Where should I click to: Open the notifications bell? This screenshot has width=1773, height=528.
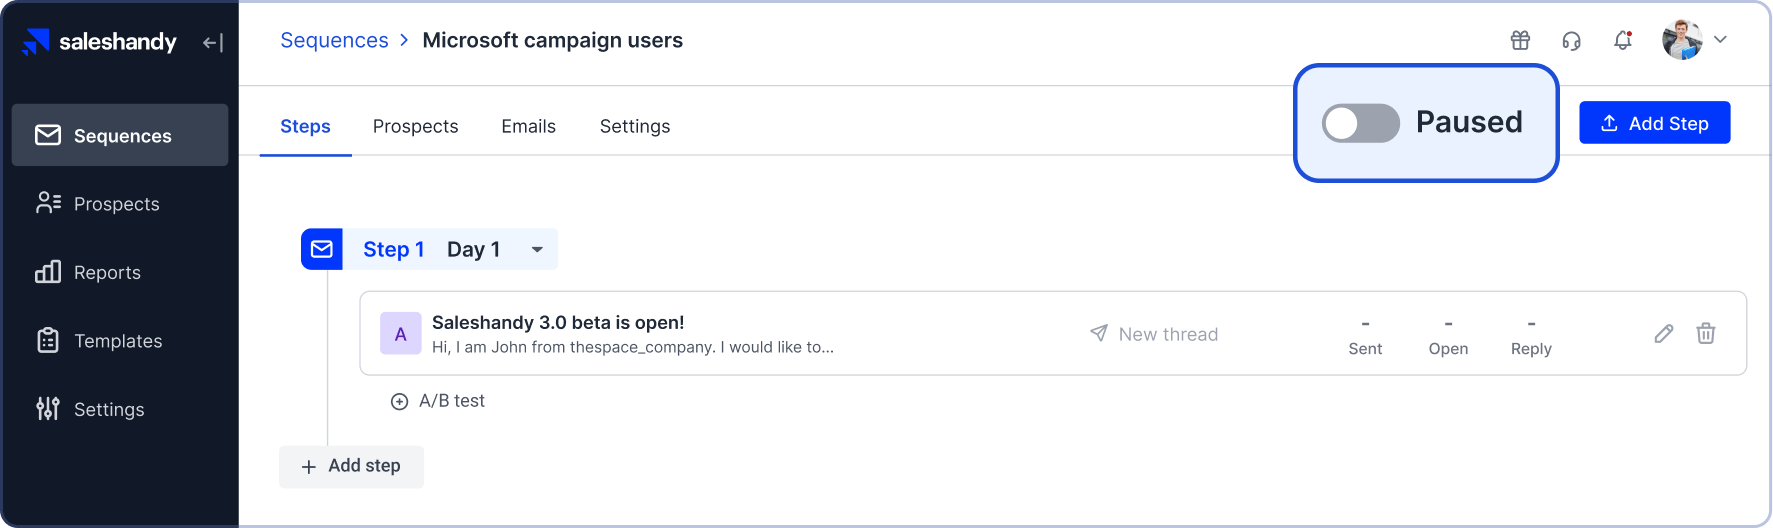(x=1622, y=40)
